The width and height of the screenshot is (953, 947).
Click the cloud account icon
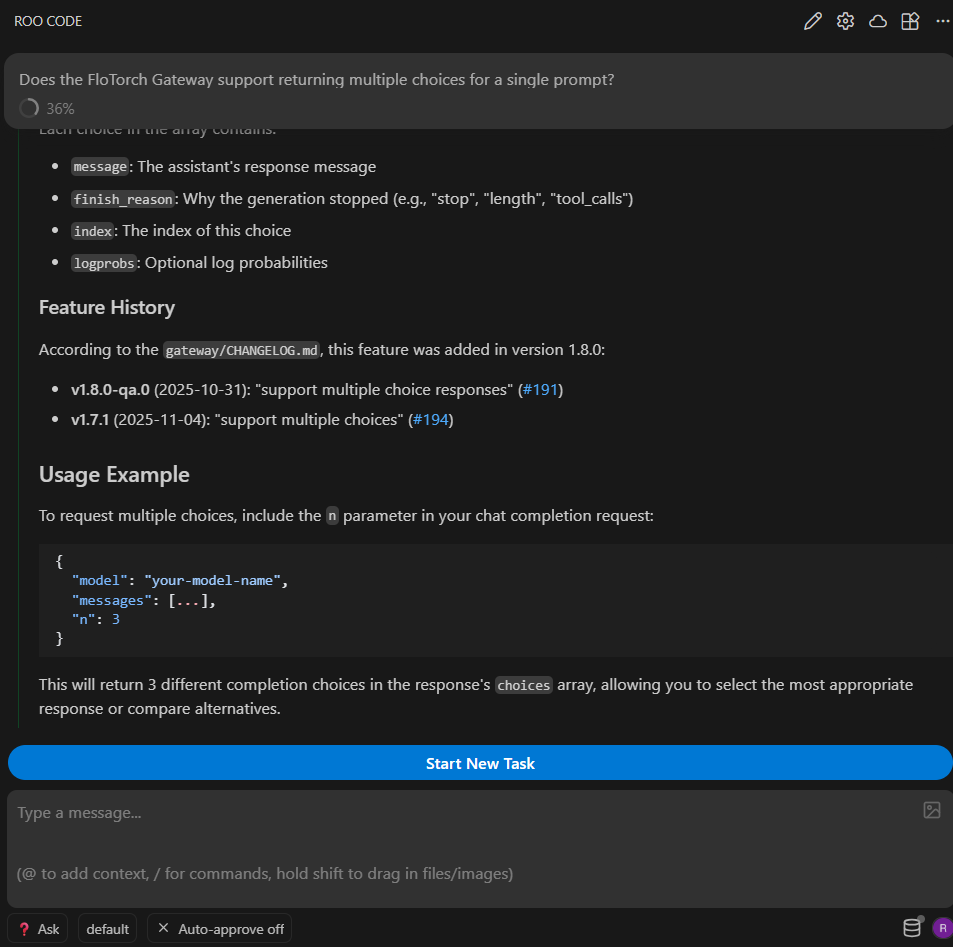pyautogui.click(x=877, y=20)
